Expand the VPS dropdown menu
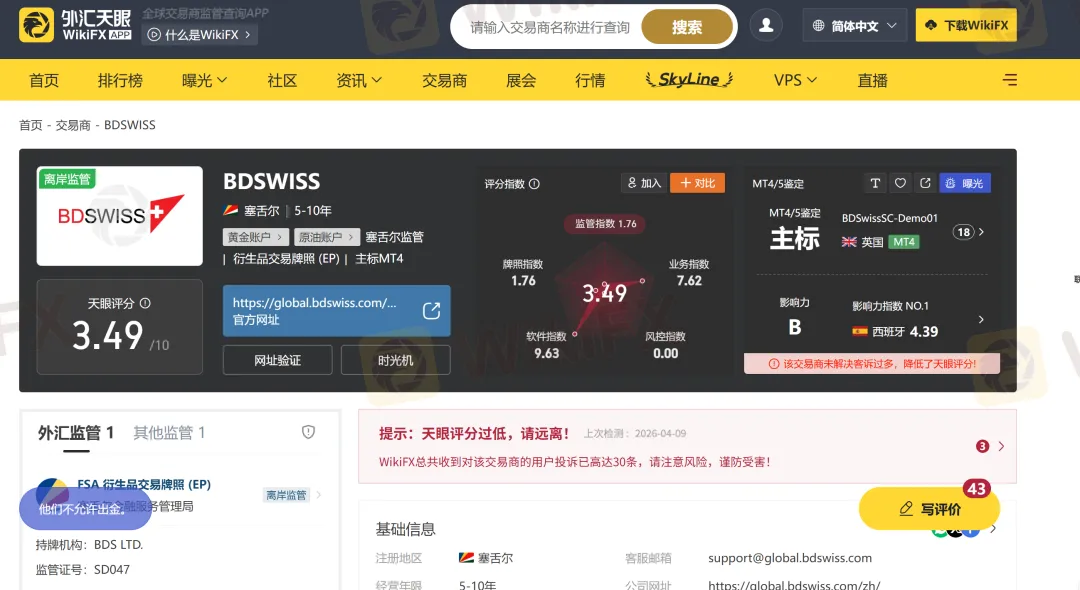Viewport: 1080px width, 590px height. (x=795, y=80)
